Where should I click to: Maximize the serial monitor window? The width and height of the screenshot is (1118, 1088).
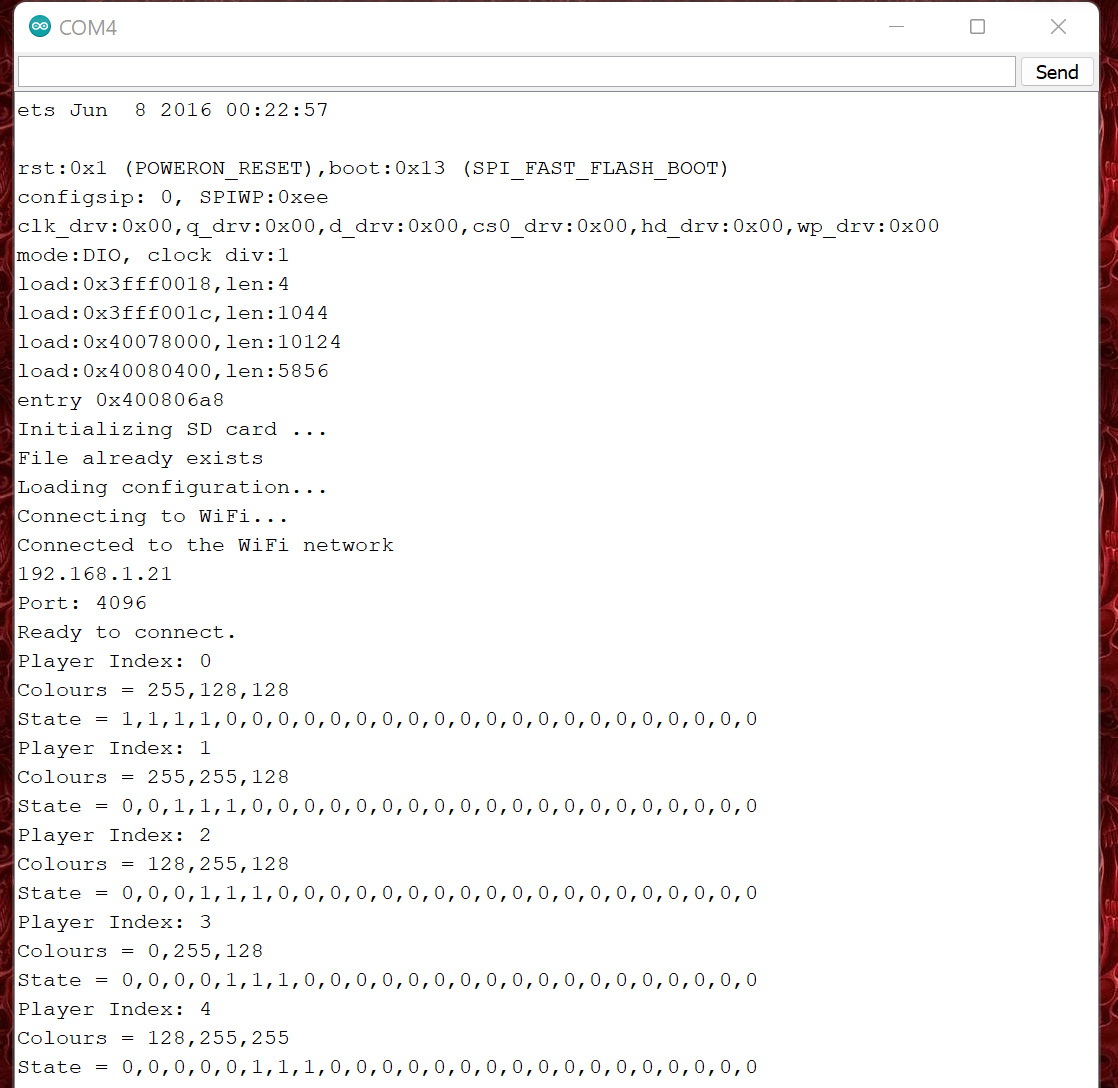coord(977,26)
